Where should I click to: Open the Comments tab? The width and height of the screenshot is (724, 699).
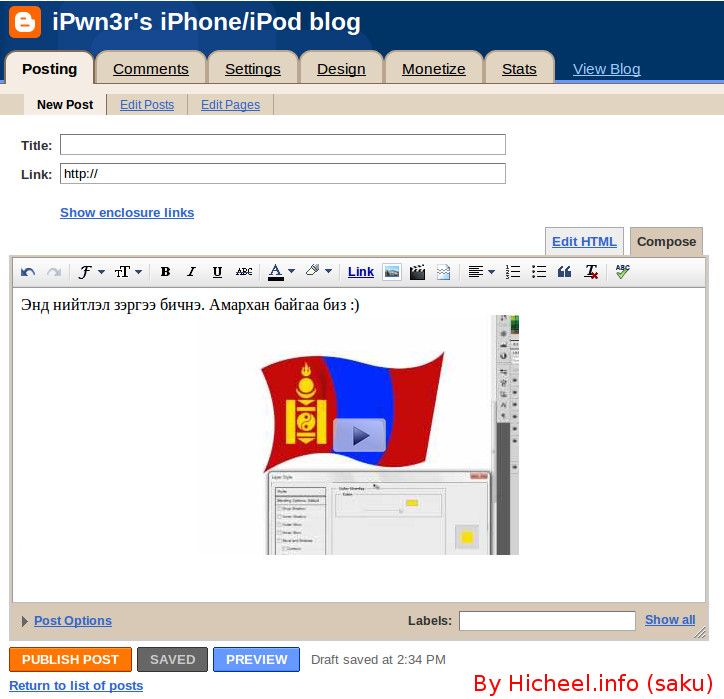click(151, 69)
